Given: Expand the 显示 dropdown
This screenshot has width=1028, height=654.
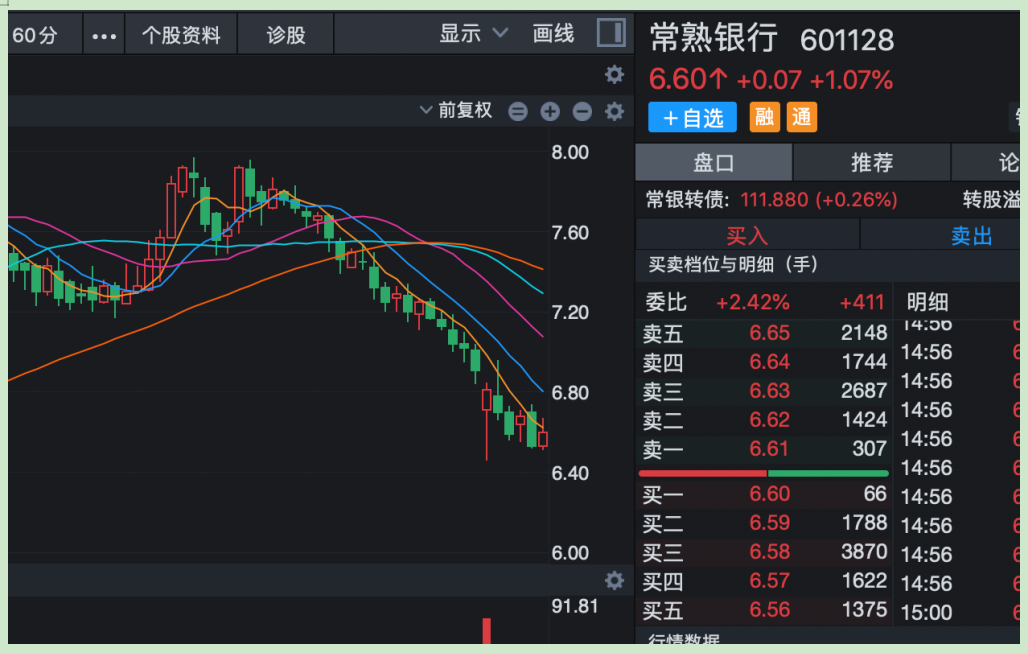Looking at the screenshot, I should point(474,34).
